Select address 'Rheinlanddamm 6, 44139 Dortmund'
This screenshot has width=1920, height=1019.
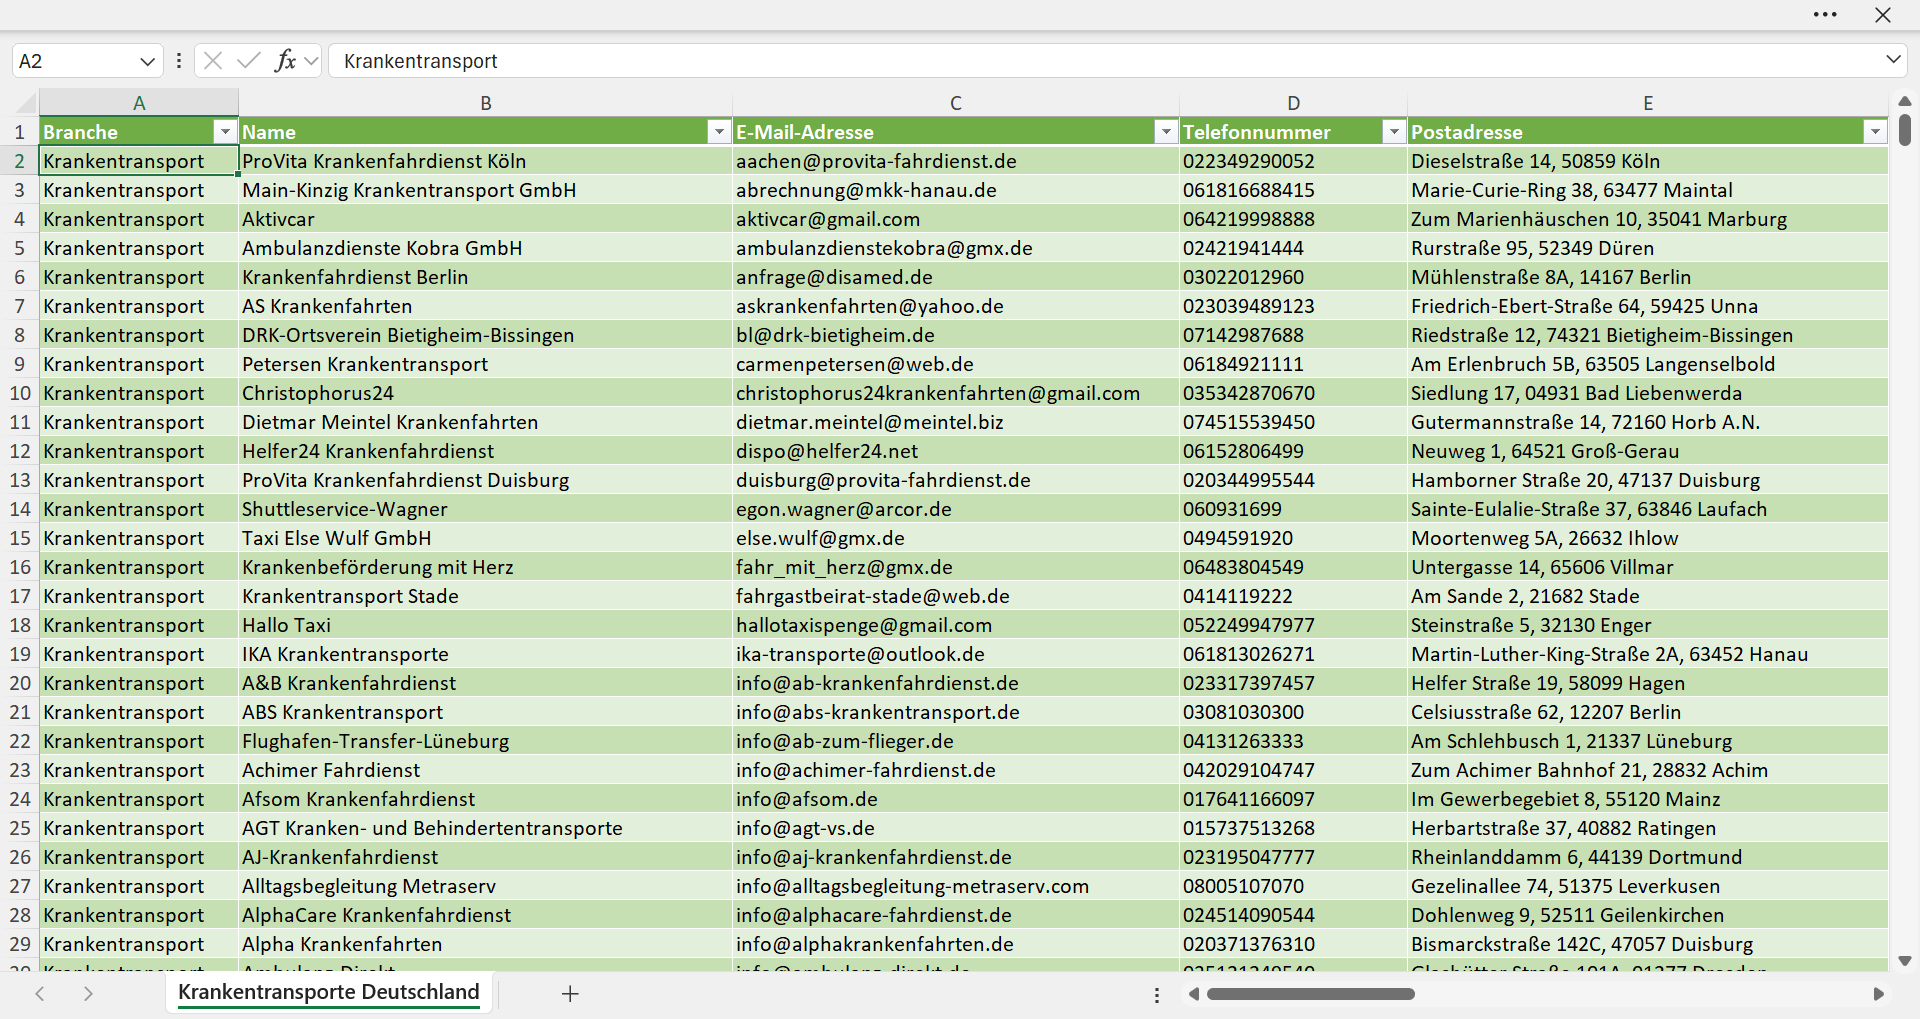click(x=1648, y=857)
